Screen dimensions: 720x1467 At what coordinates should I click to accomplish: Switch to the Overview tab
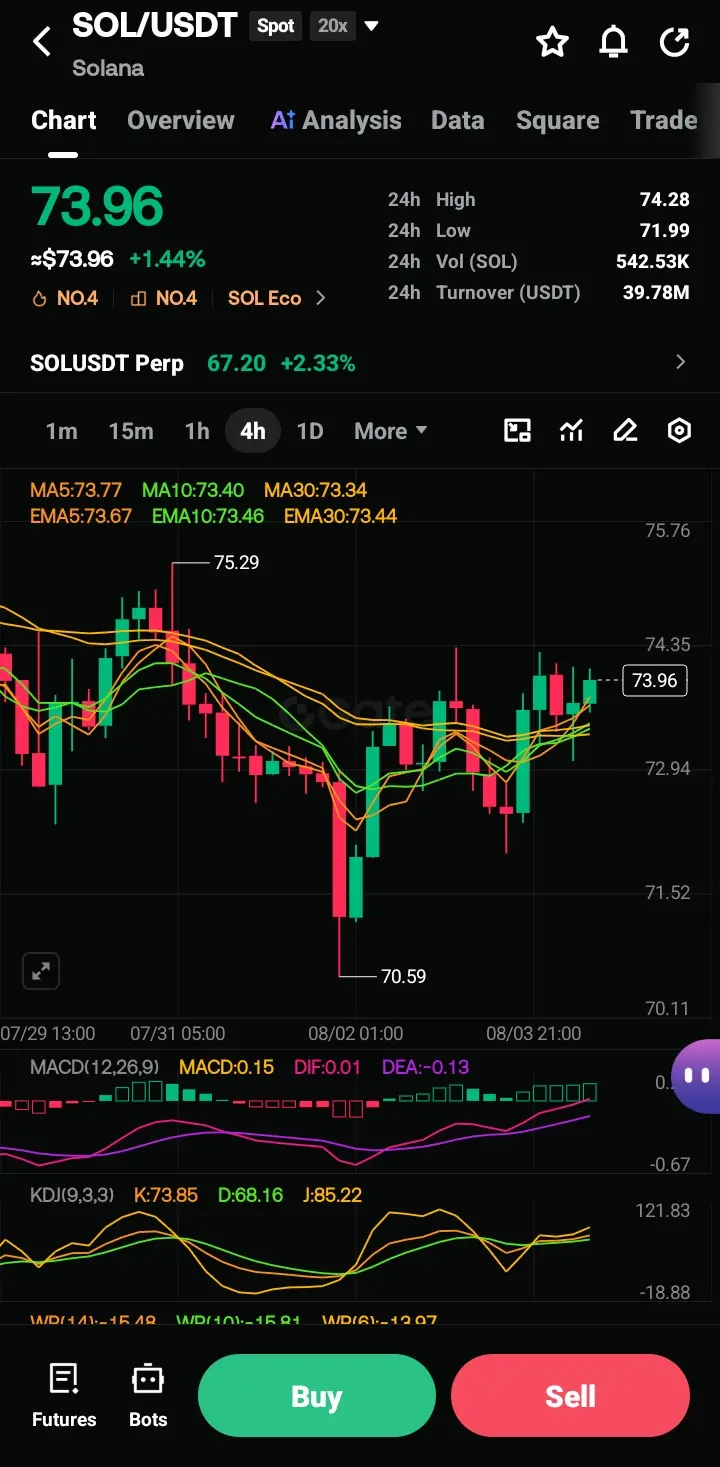point(181,120)
